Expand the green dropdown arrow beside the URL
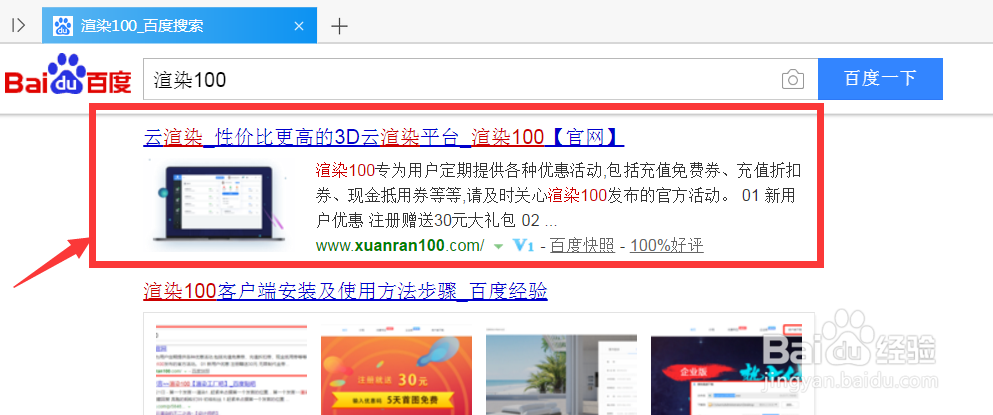 point(499,246)
